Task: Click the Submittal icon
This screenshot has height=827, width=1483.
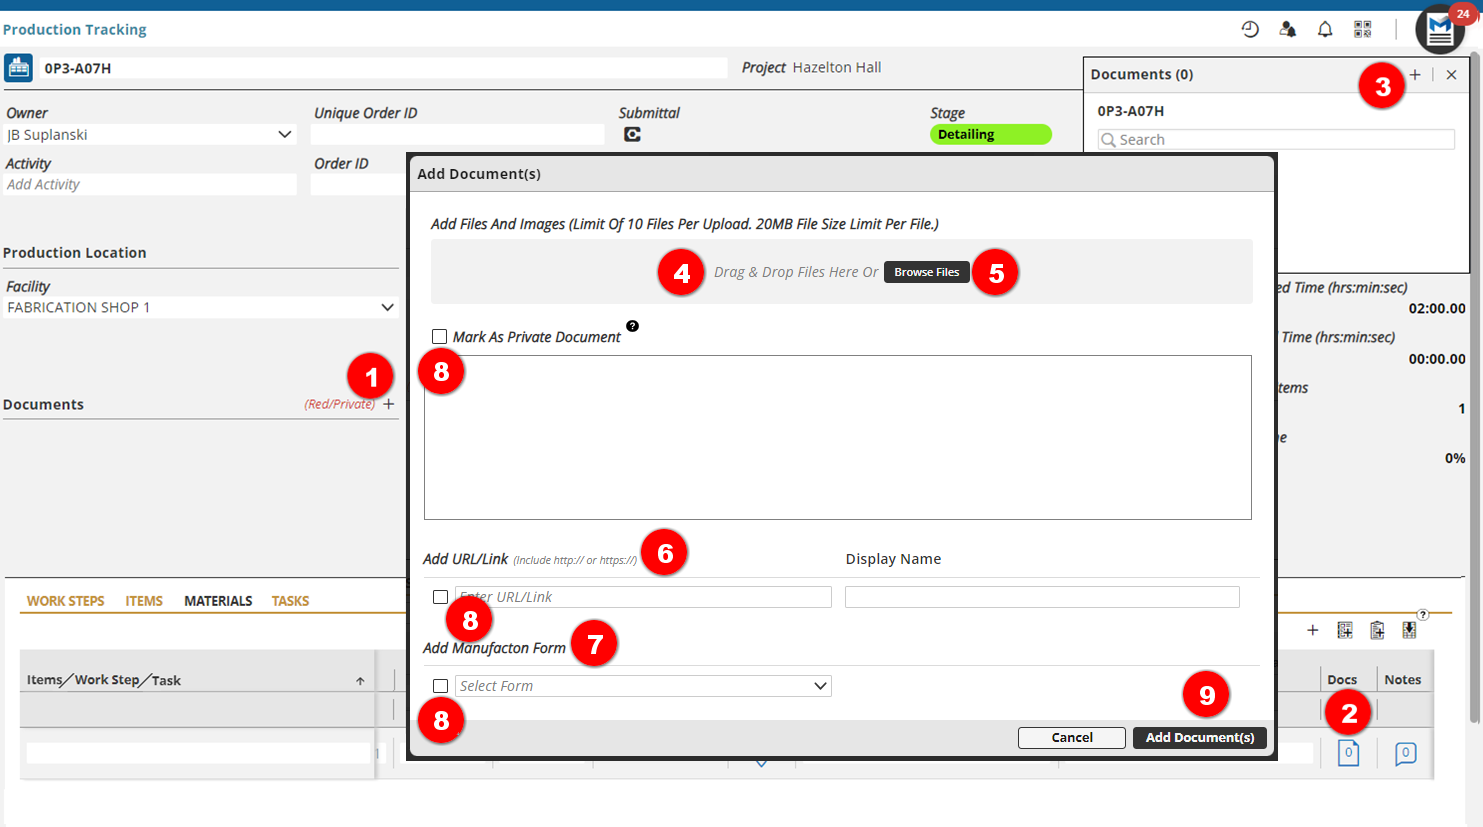Action: (x=632, y=134)
